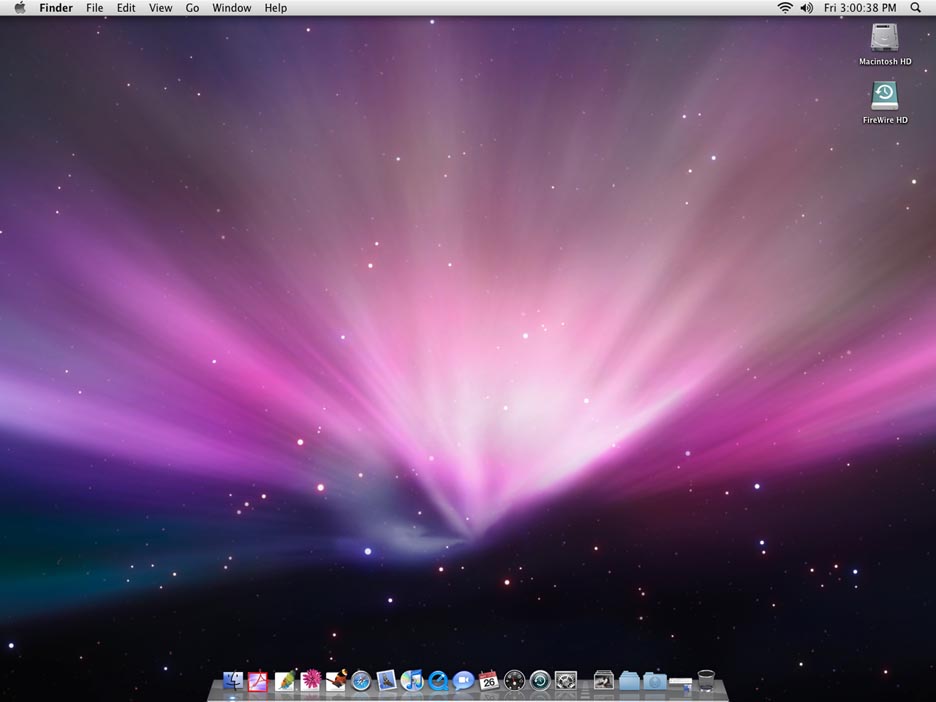The width and height of the screenshot is (936, 702).
Task: Open the View menu
Action: [x=161, y=8]
